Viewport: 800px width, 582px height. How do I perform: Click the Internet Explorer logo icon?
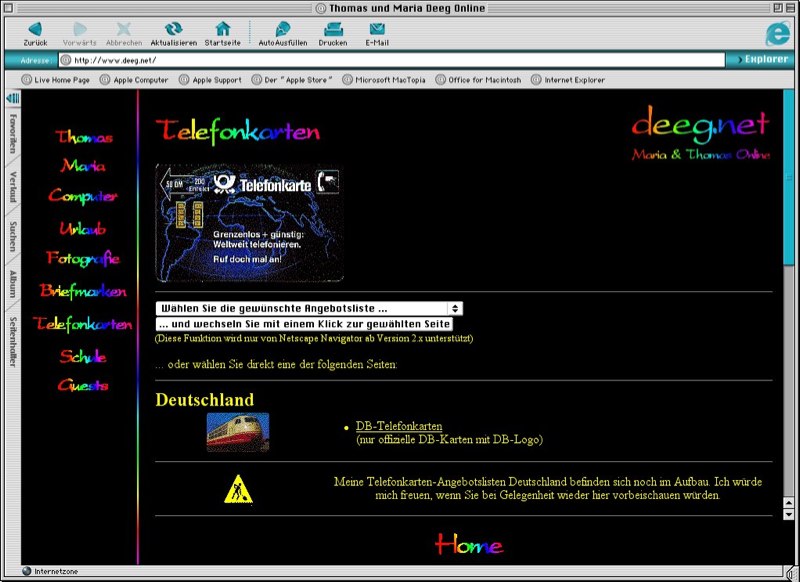pos(777,32)
